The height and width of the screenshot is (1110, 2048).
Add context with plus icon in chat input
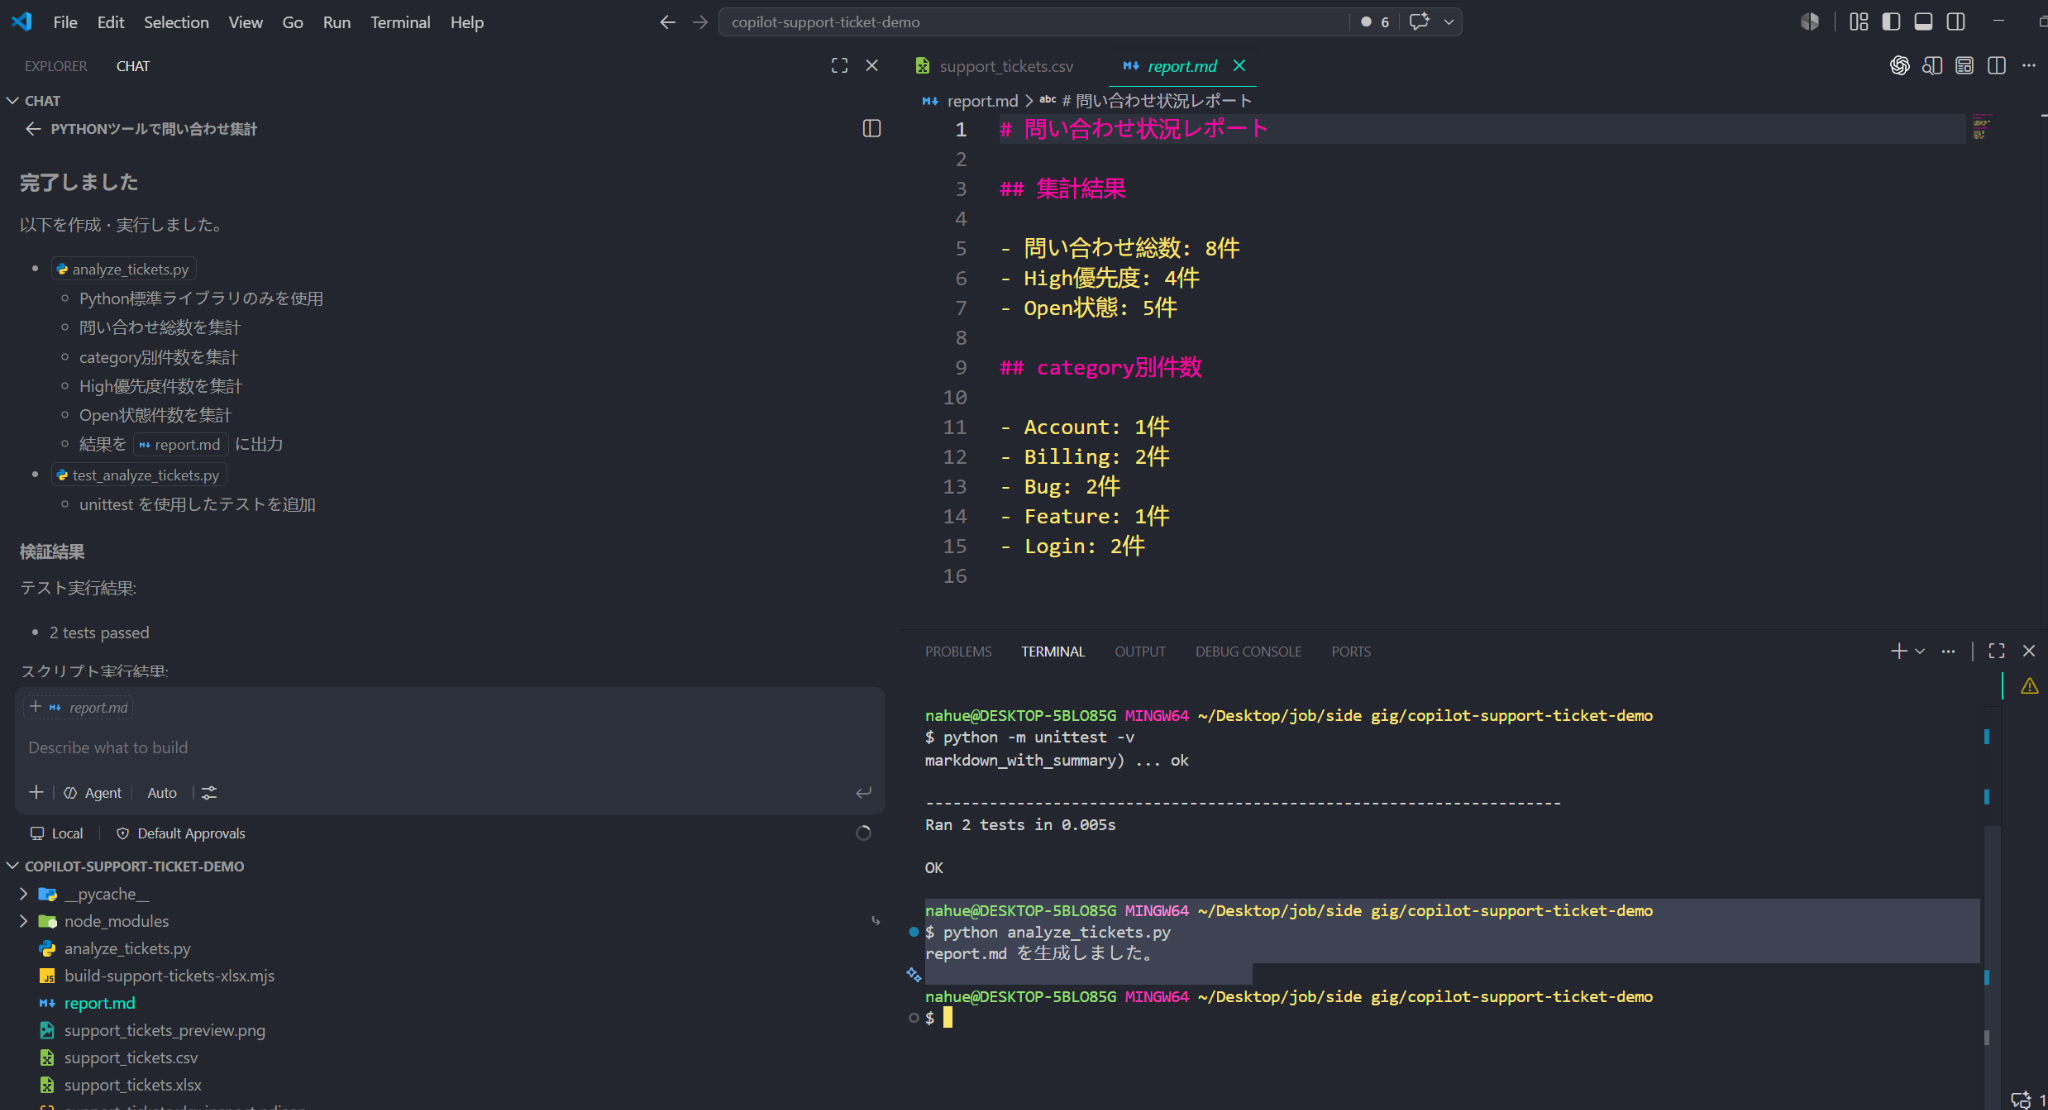tap(36, 792)
